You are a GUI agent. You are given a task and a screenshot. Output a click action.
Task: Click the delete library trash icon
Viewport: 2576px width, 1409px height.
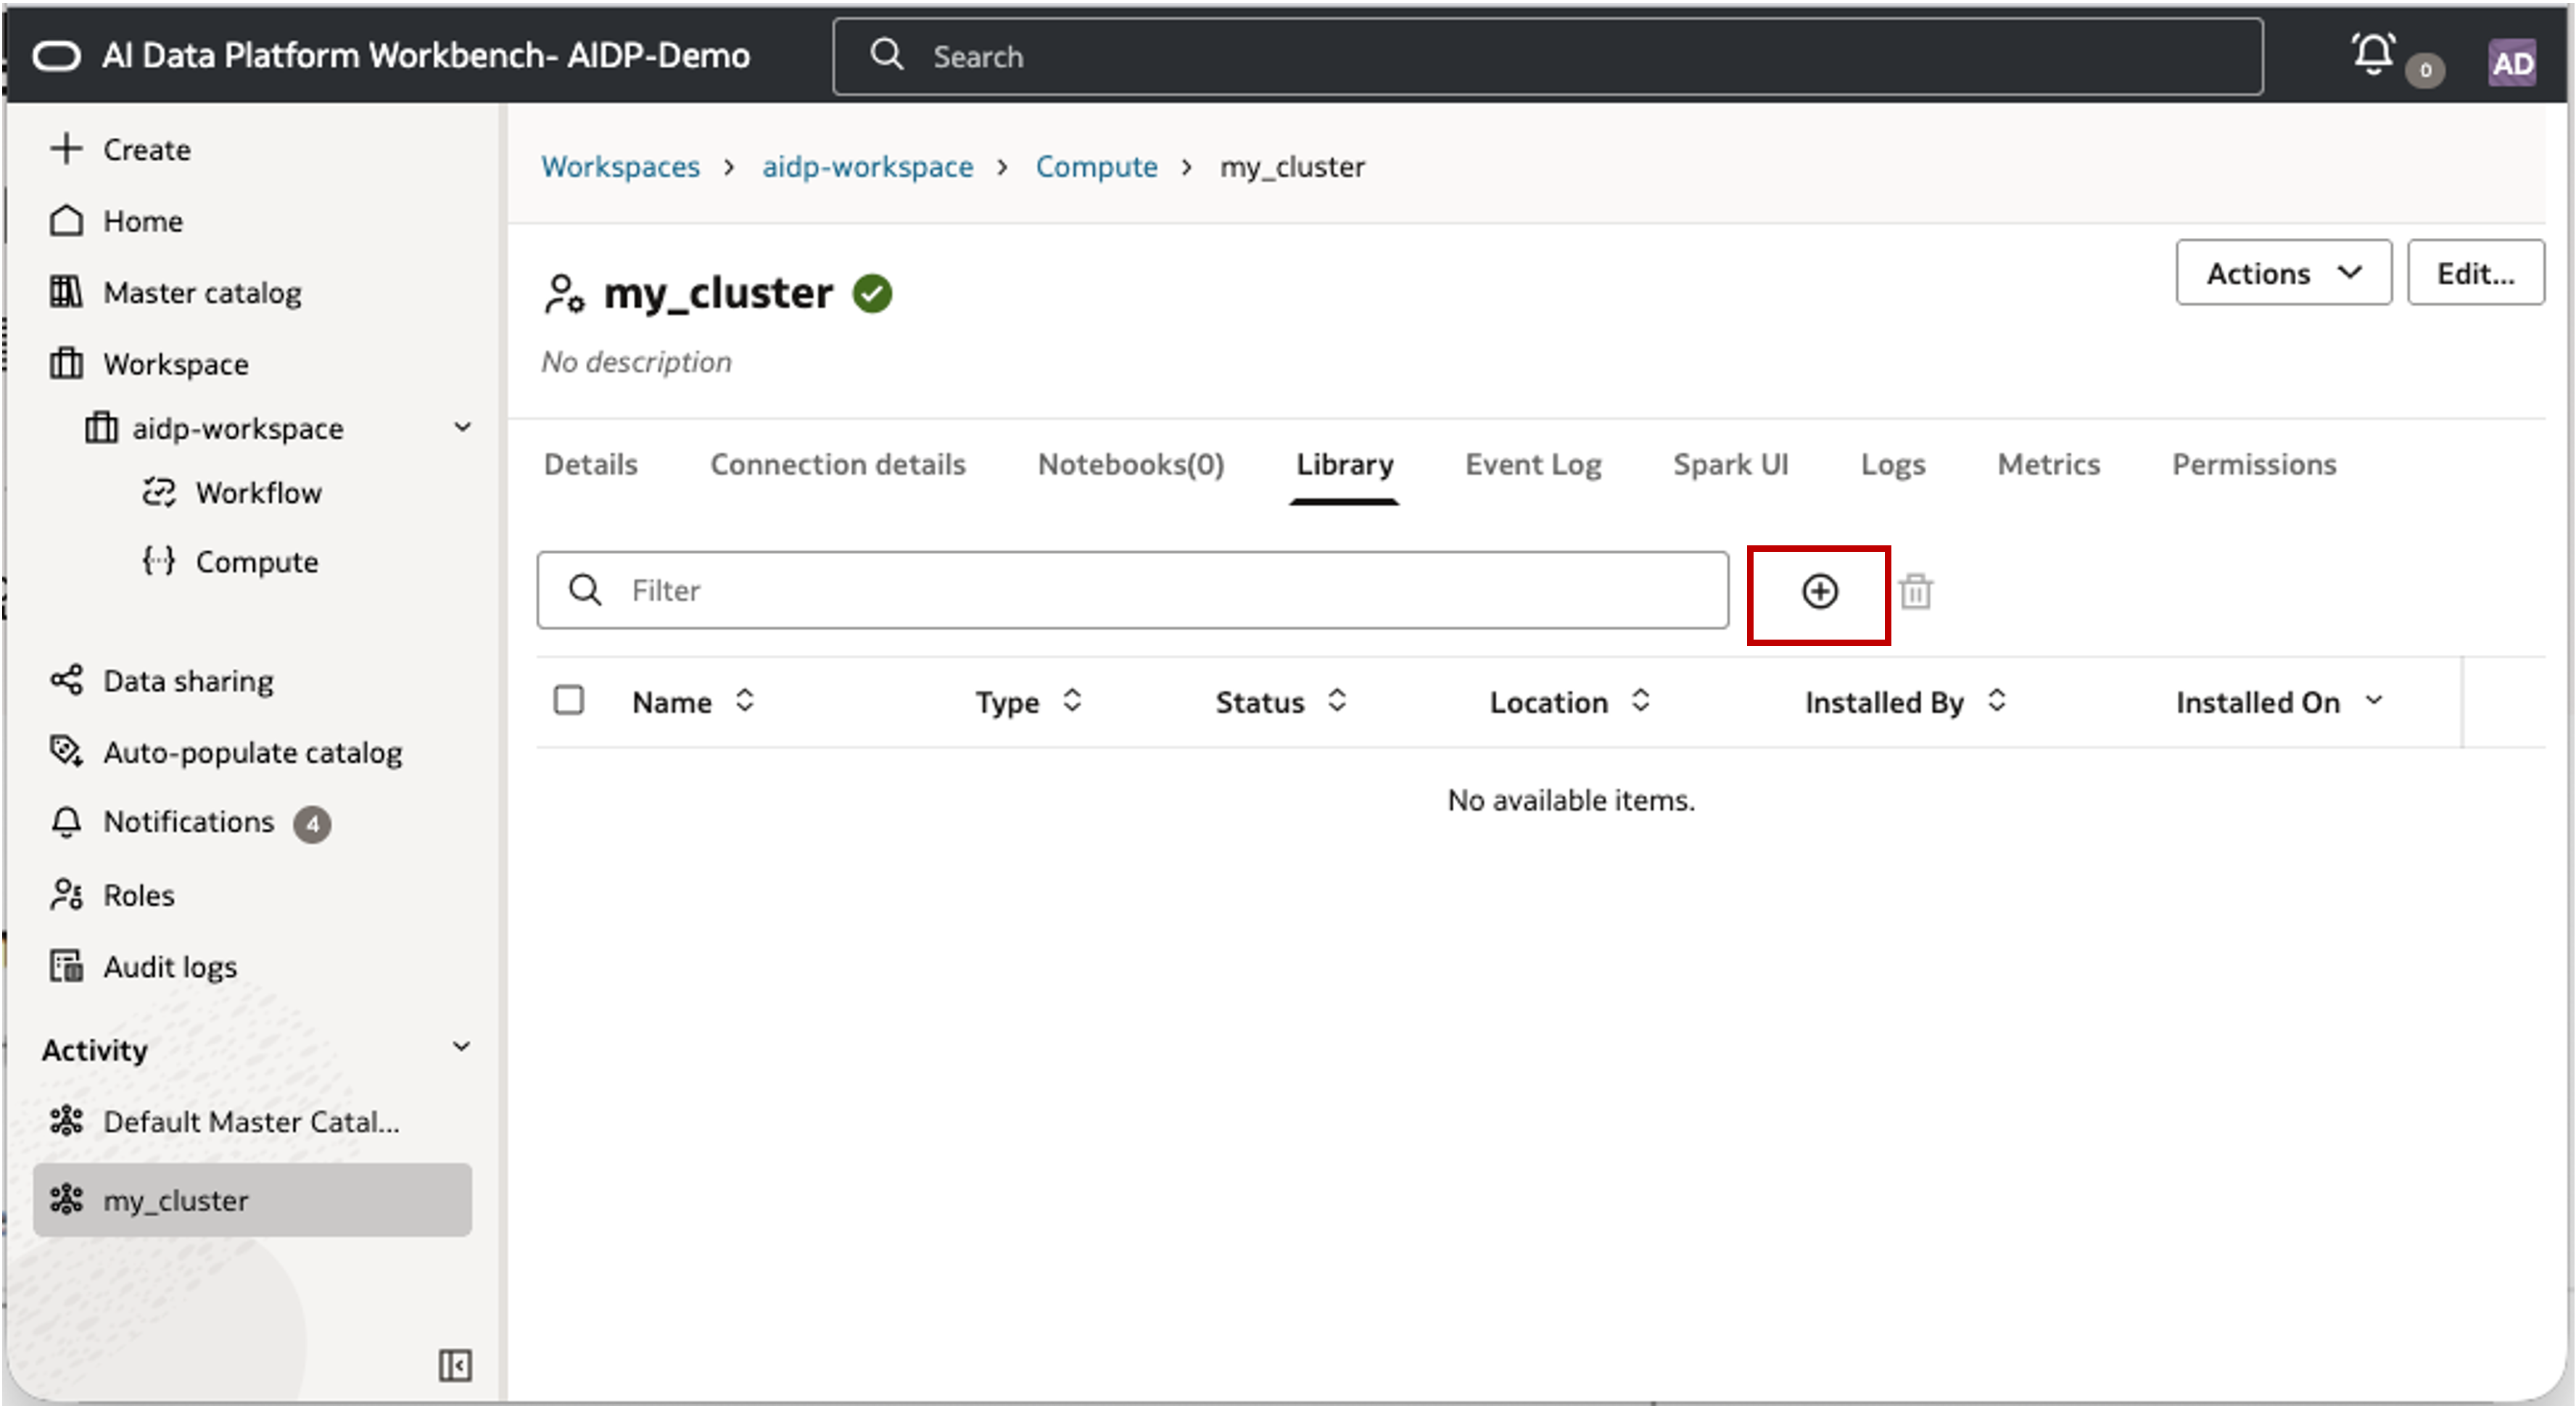(x=1915, y=592)
